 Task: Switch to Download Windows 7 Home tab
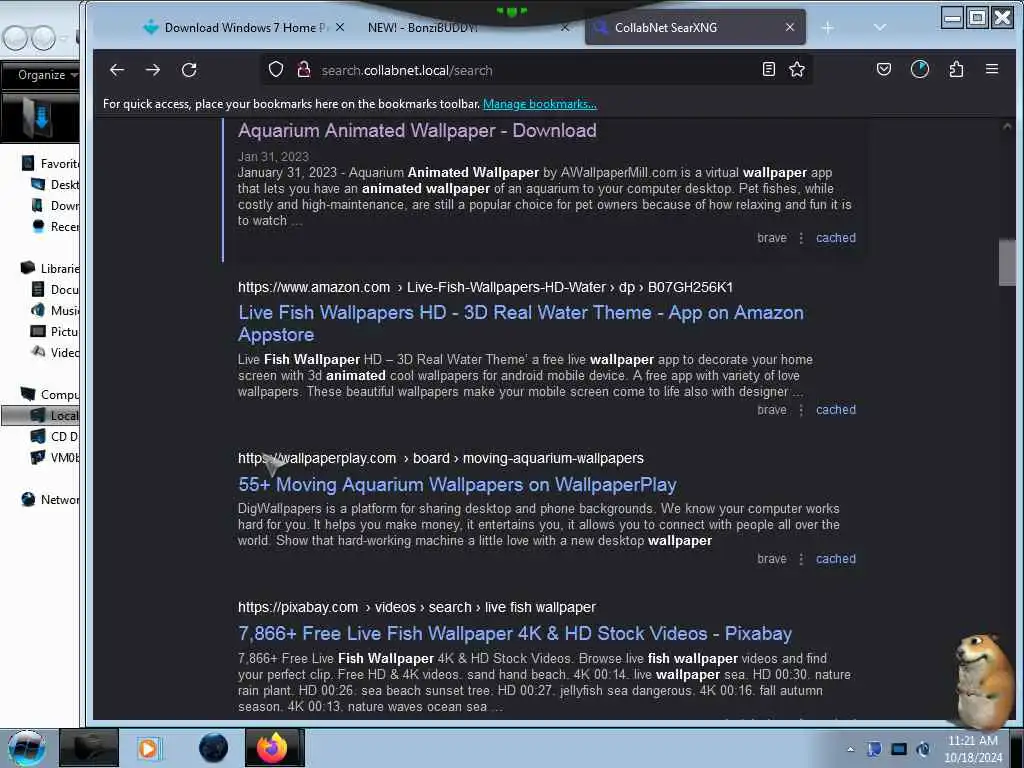click(x=242, y=27)
